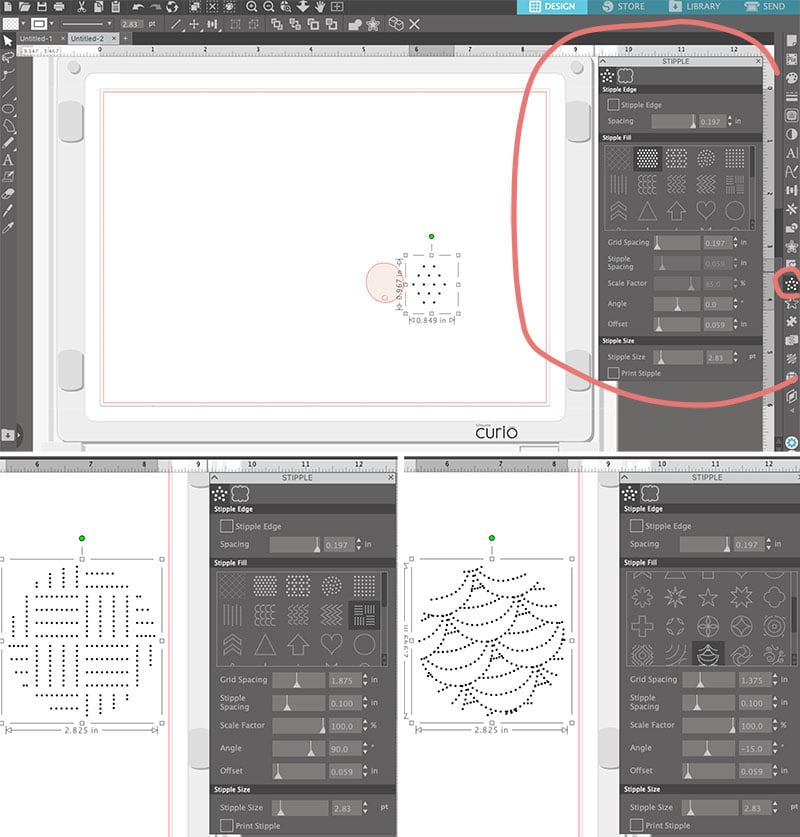The height and width of the screenshot is (837, 800).
Task: Open the Page Setup icon in right sidebar
Action: [x=791, y=41]
